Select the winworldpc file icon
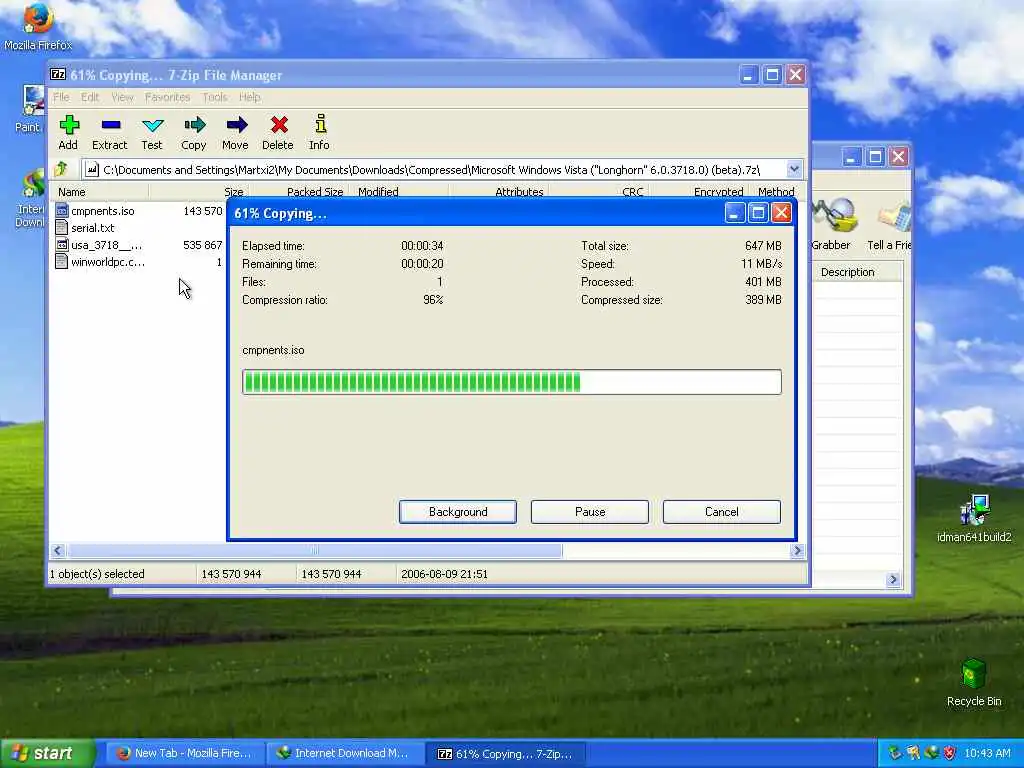The width and height of the screenshot is (1024, 768). tap(62, 261)
